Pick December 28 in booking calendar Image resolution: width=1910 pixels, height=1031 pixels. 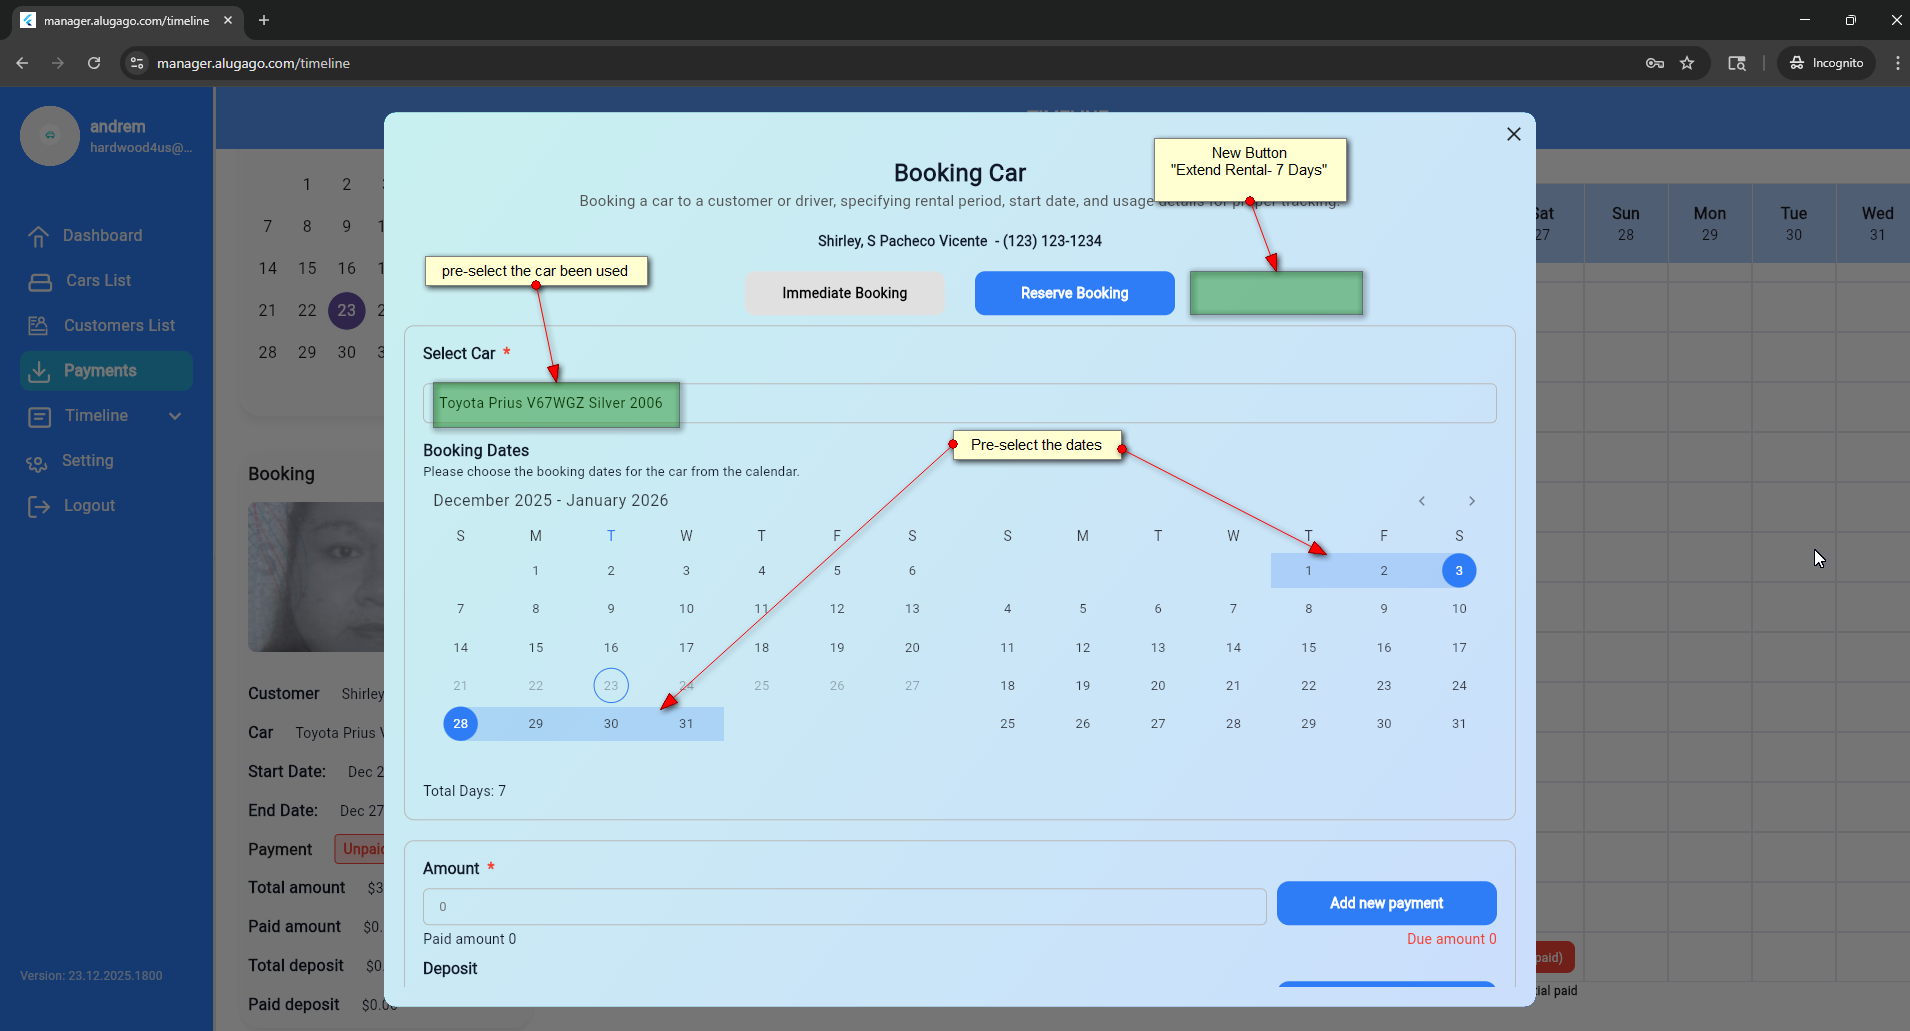(460, 724)
